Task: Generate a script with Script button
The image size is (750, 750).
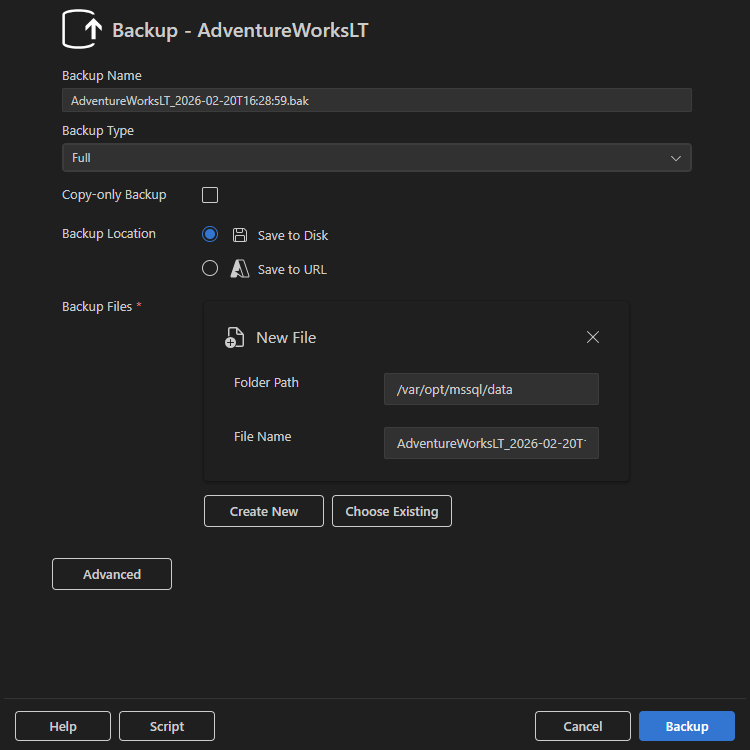Action: click(x=167, y=727)
